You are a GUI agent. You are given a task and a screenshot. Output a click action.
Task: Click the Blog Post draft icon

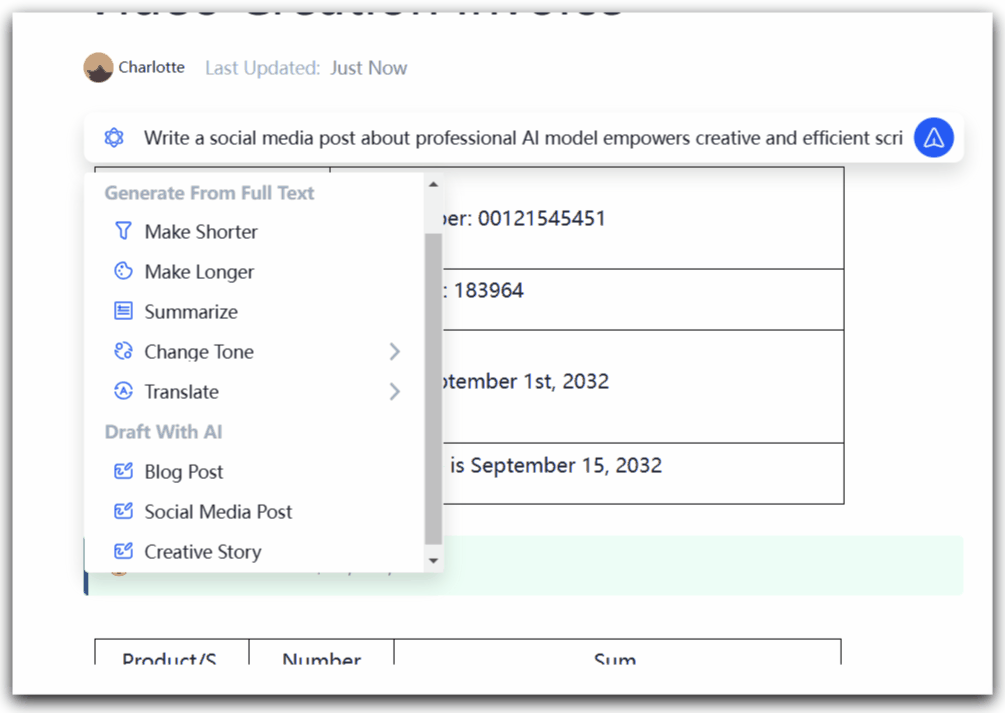[x=123, y=471]
